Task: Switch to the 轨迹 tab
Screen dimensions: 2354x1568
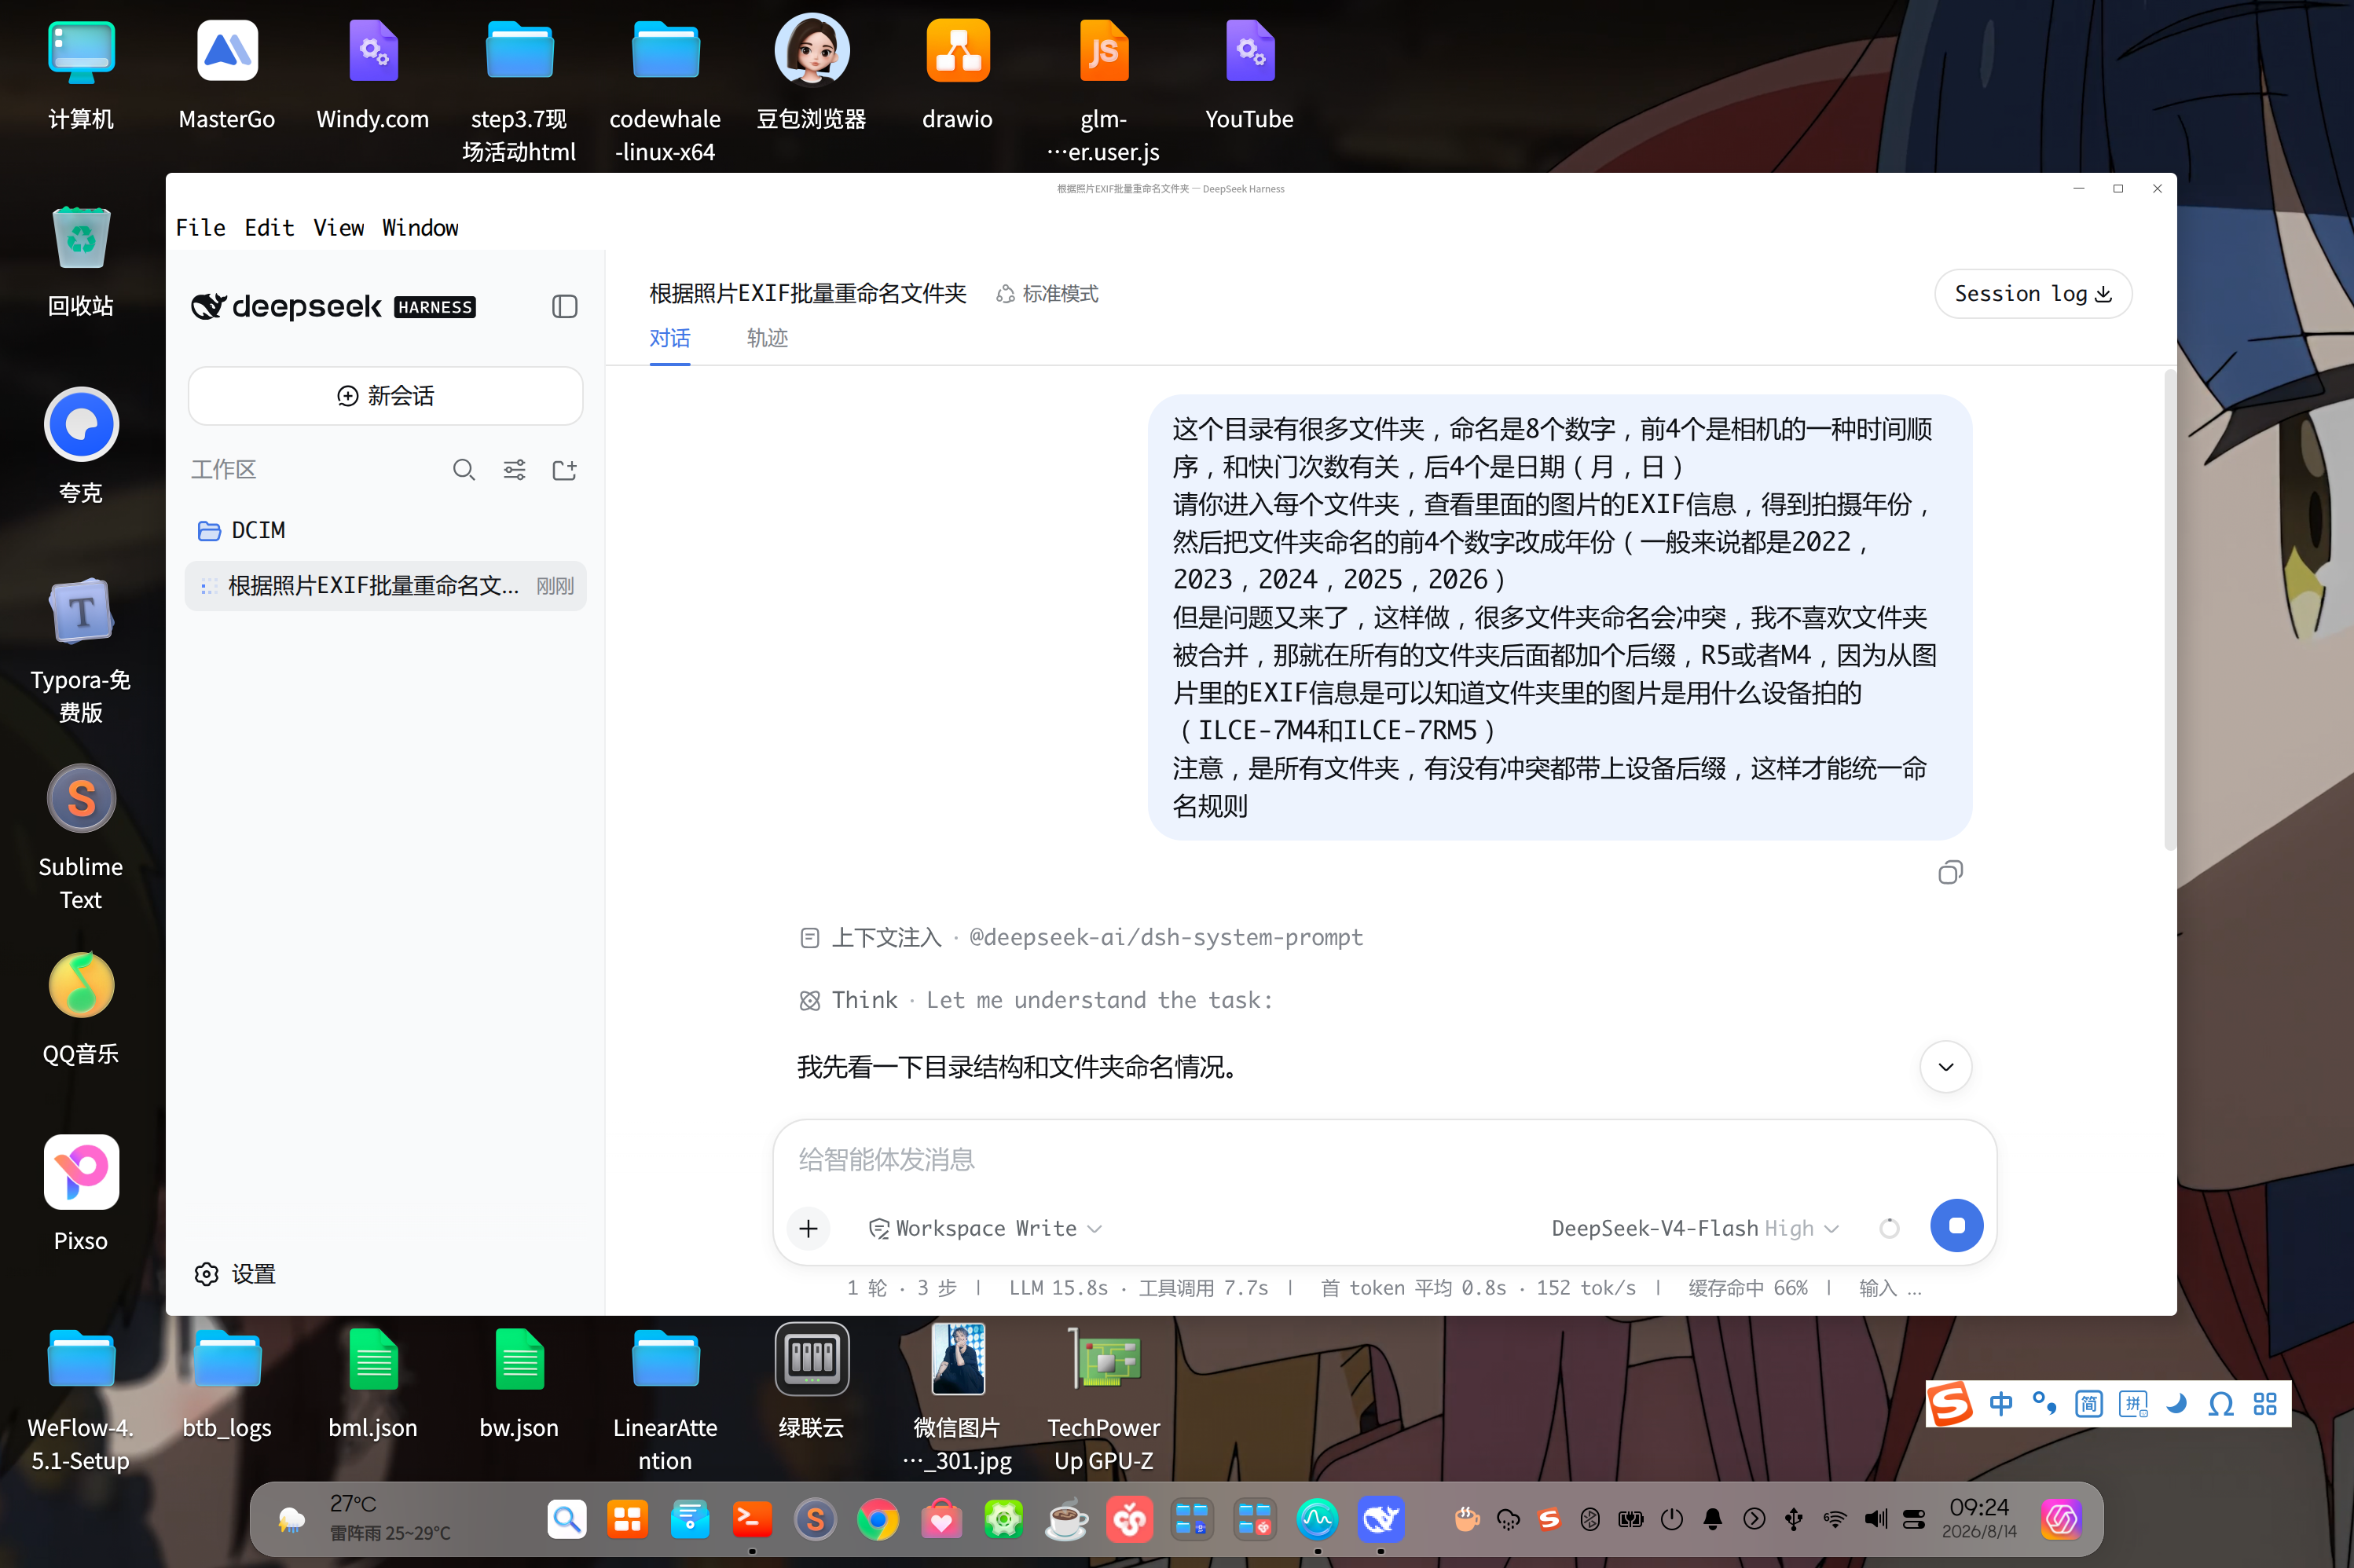Action: pyautogui.click(x=767, y=338)
